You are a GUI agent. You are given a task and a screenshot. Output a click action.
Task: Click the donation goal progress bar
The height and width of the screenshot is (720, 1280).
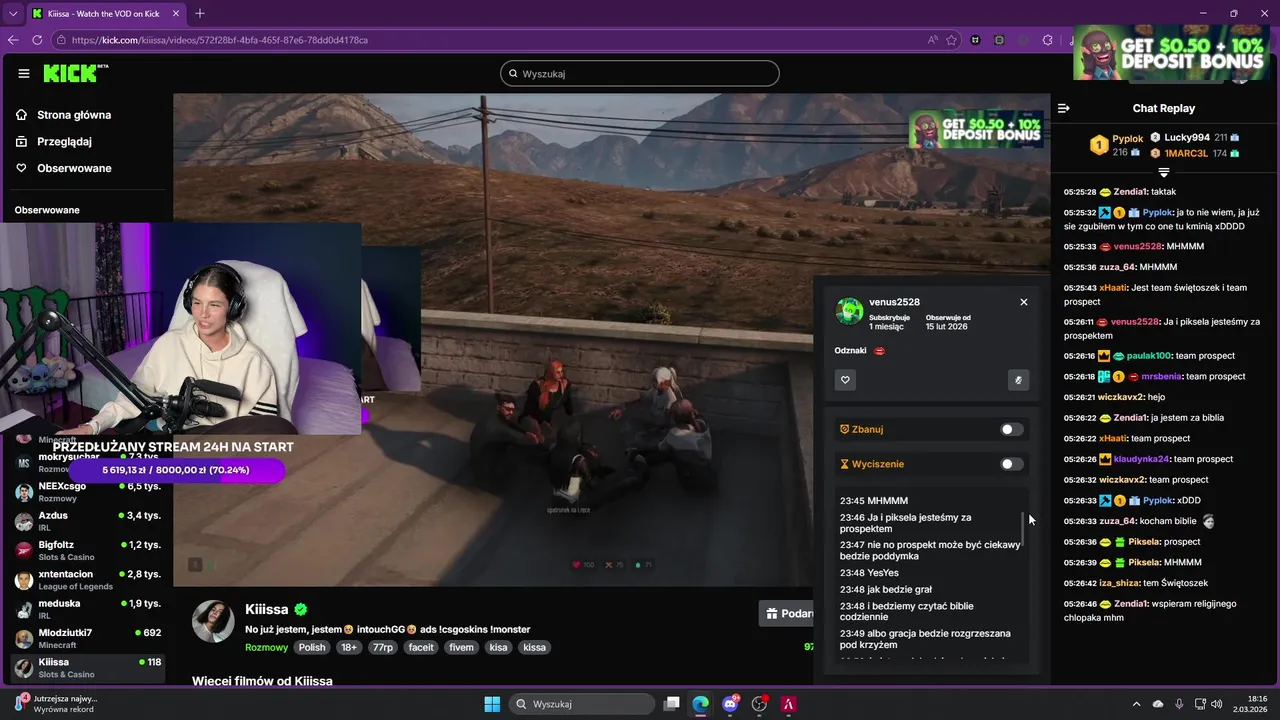tap(176, 470)
